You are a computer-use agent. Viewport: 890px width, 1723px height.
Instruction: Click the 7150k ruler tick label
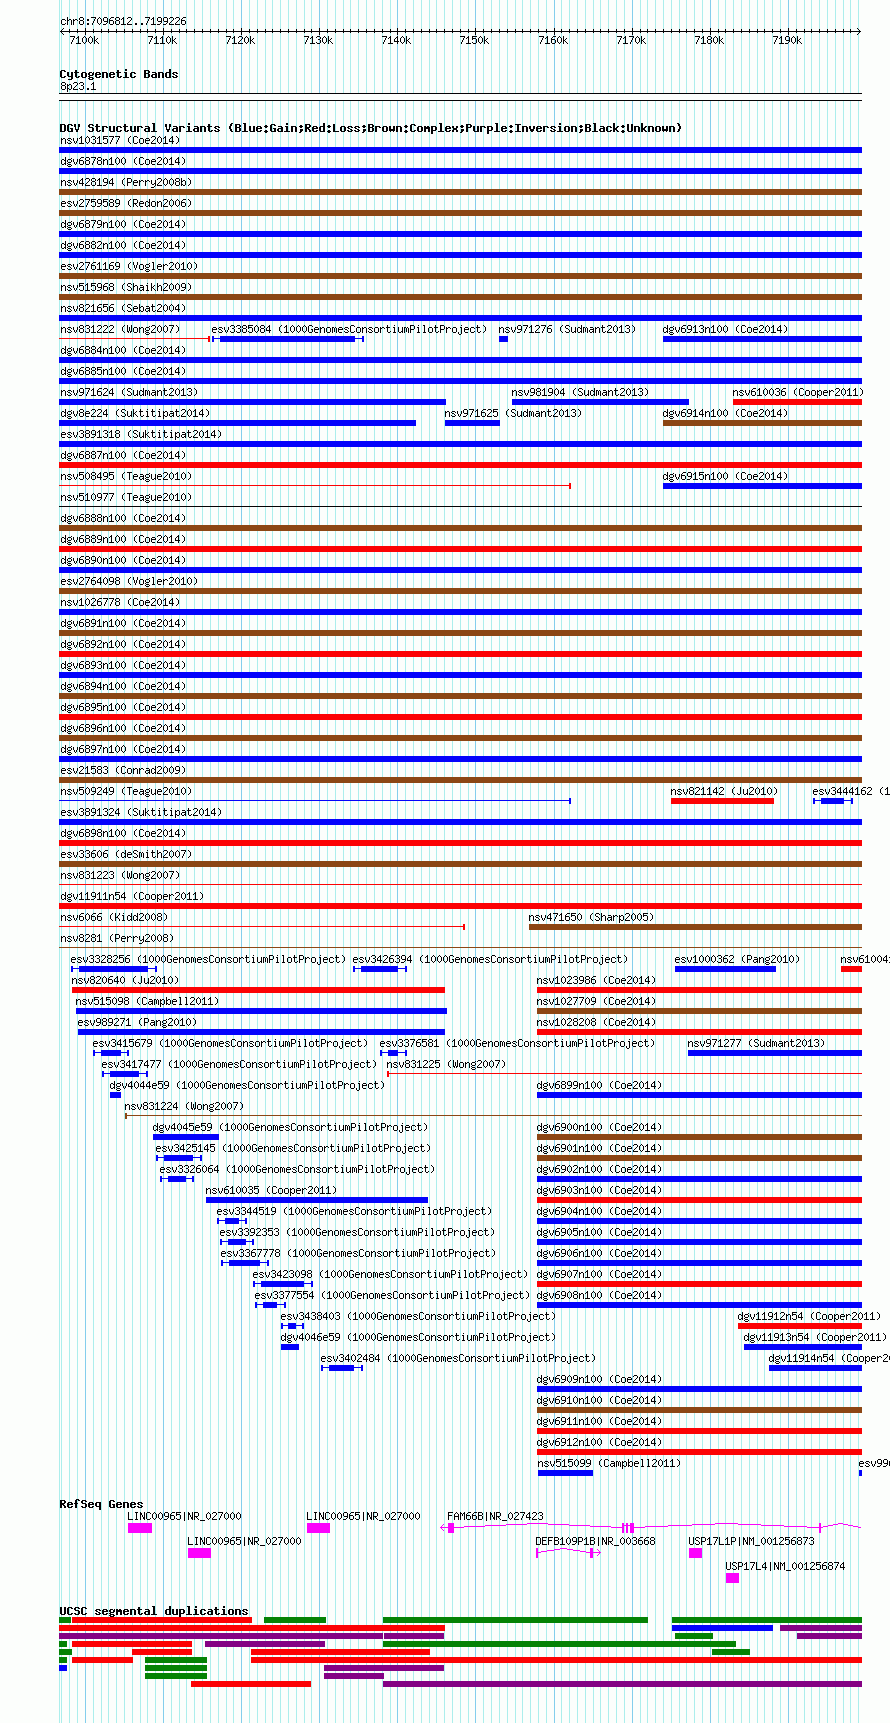[474, 41]
